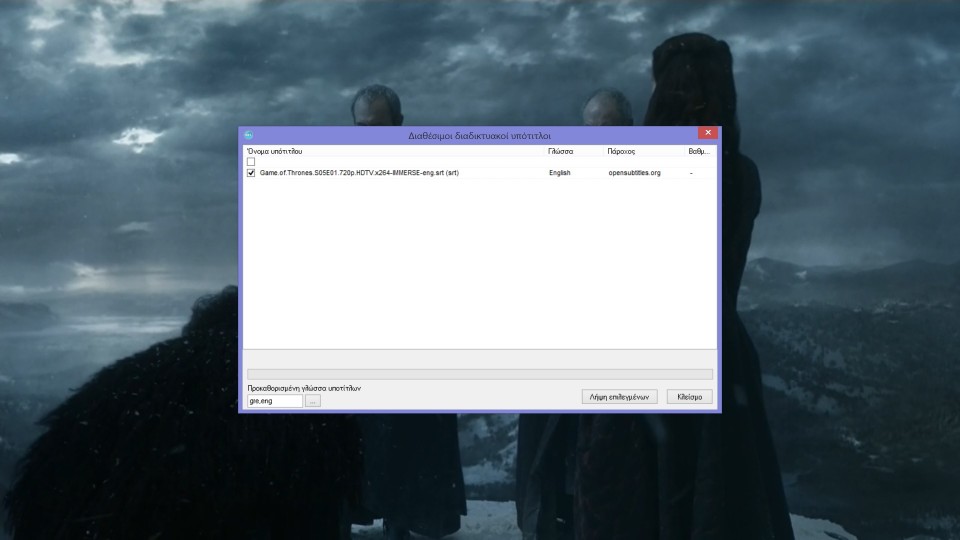Sort by the 'Όνομα υπότιτλου' column header
960x540 pixels.
(275, 152)
